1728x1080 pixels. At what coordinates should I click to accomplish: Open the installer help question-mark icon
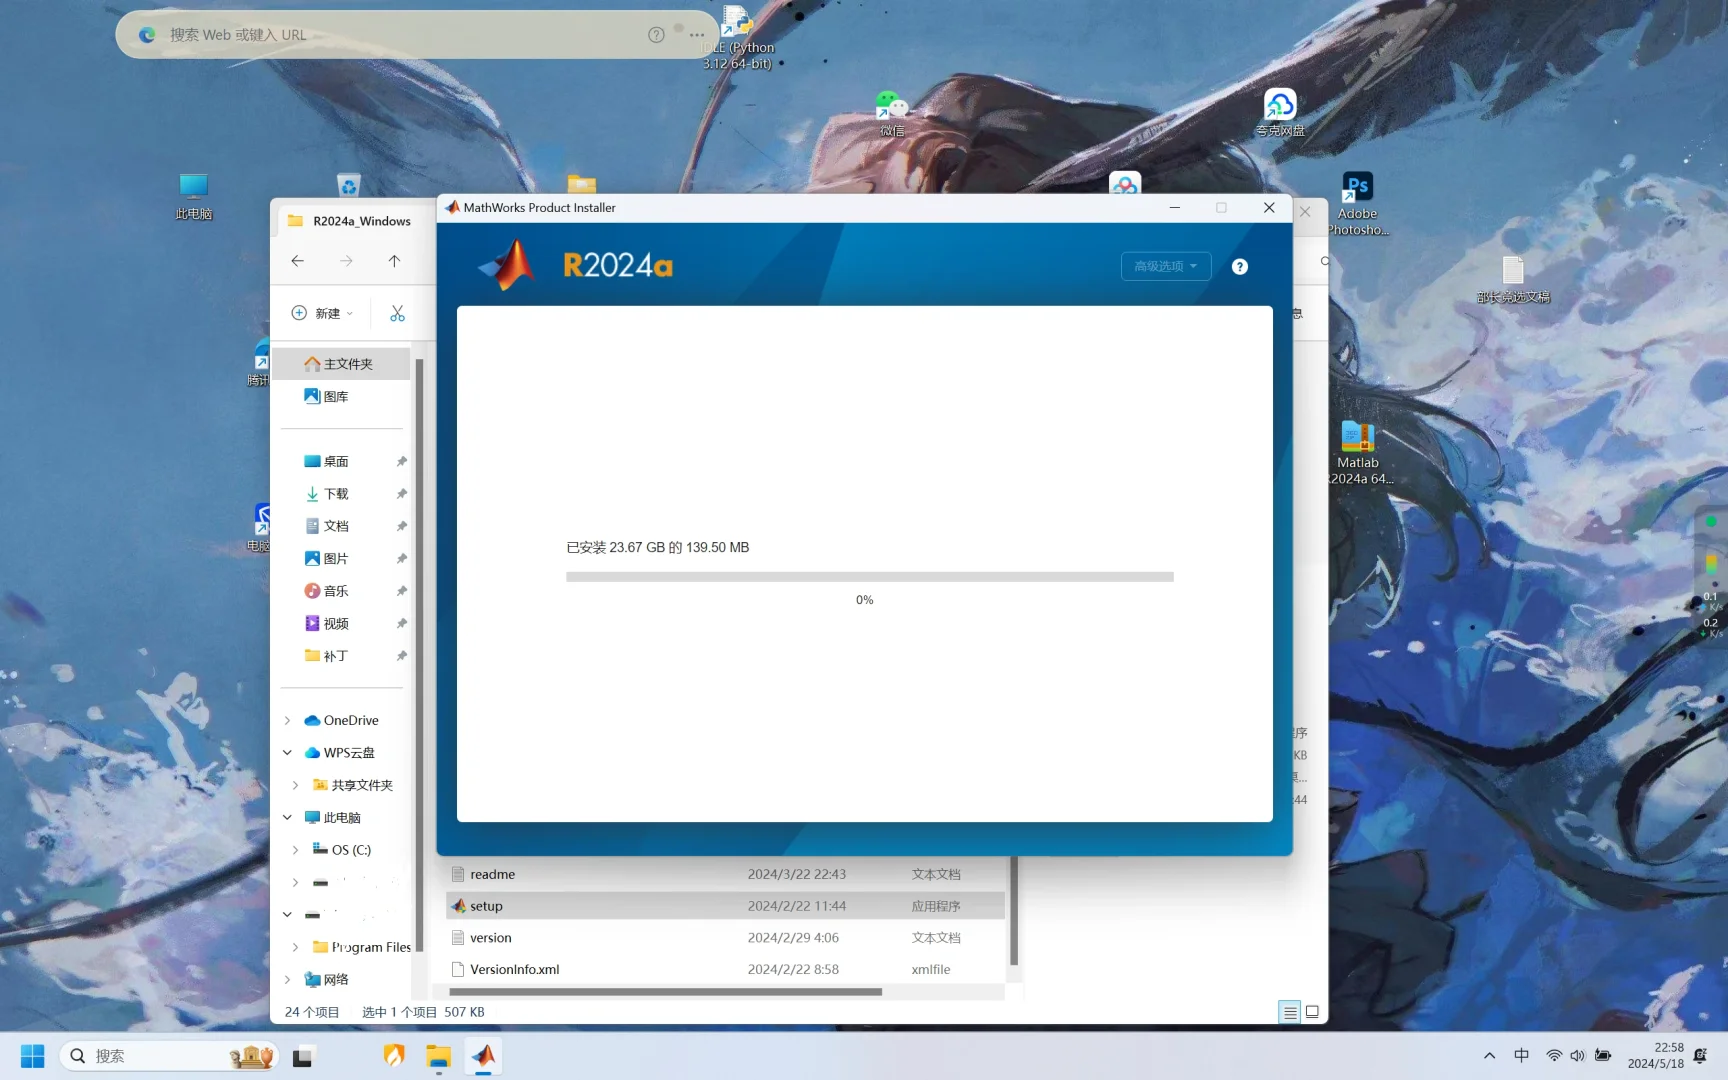click(1240, 267)
